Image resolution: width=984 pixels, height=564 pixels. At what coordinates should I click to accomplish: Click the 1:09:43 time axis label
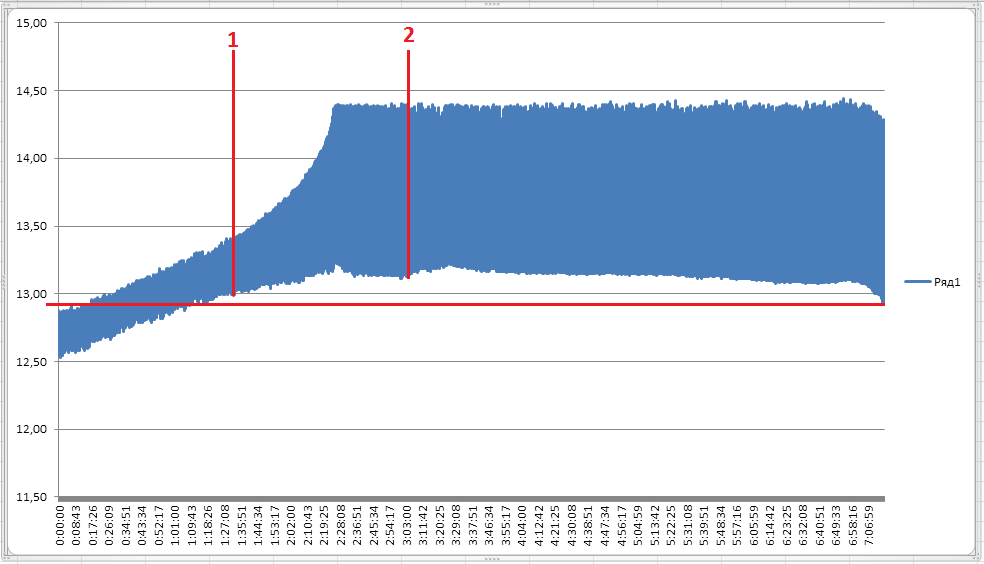[x=192, y=525]
